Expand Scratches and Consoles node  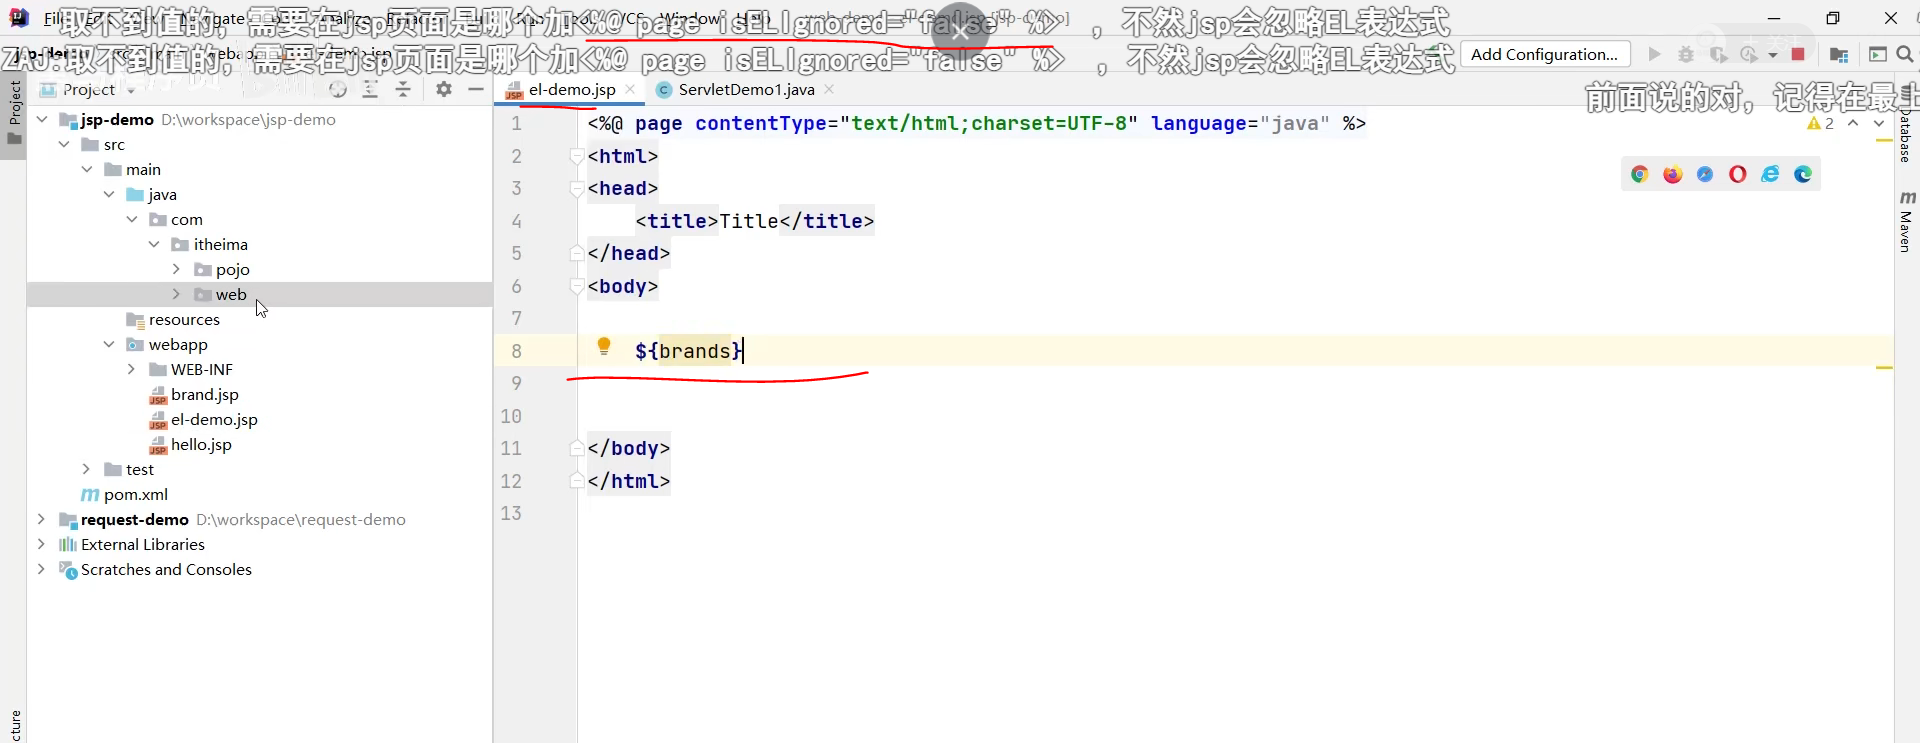click(41, 569)
